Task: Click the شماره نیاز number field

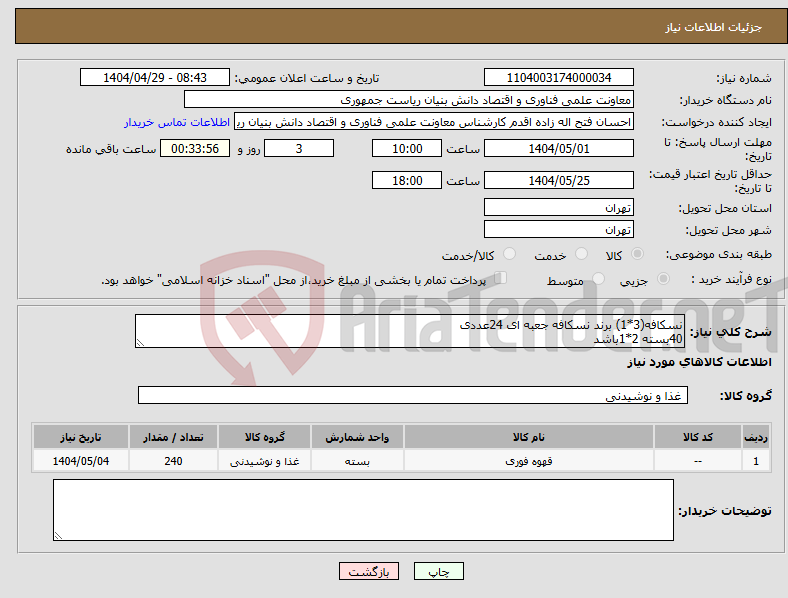Action: [x=559, y=77]
